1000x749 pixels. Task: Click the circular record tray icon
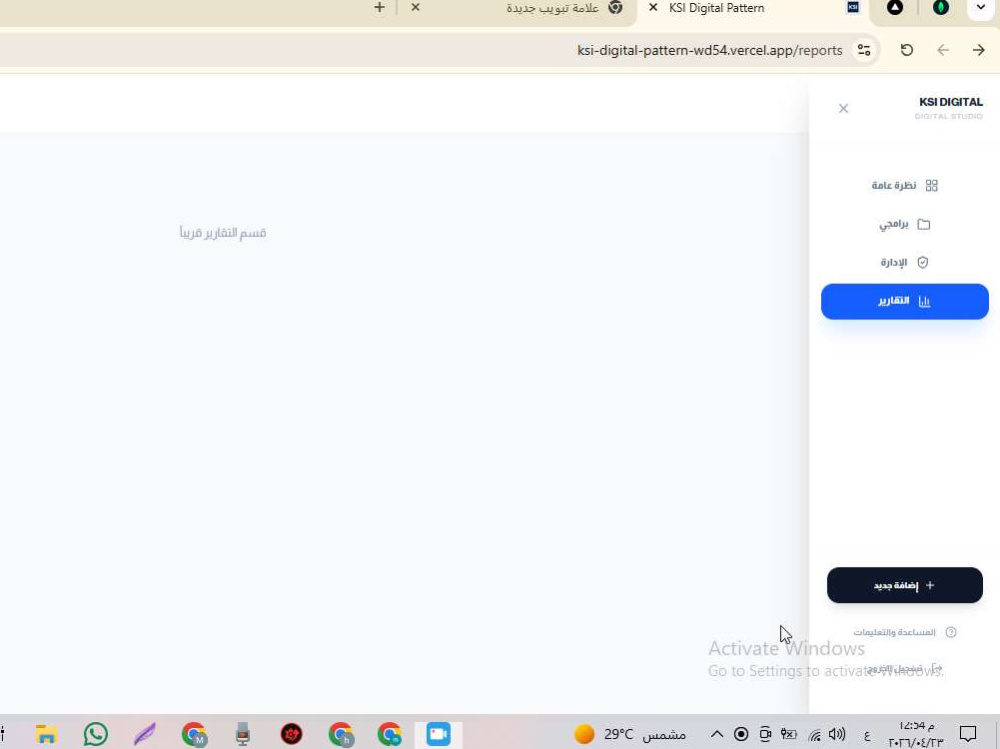[x=741, y=734]
